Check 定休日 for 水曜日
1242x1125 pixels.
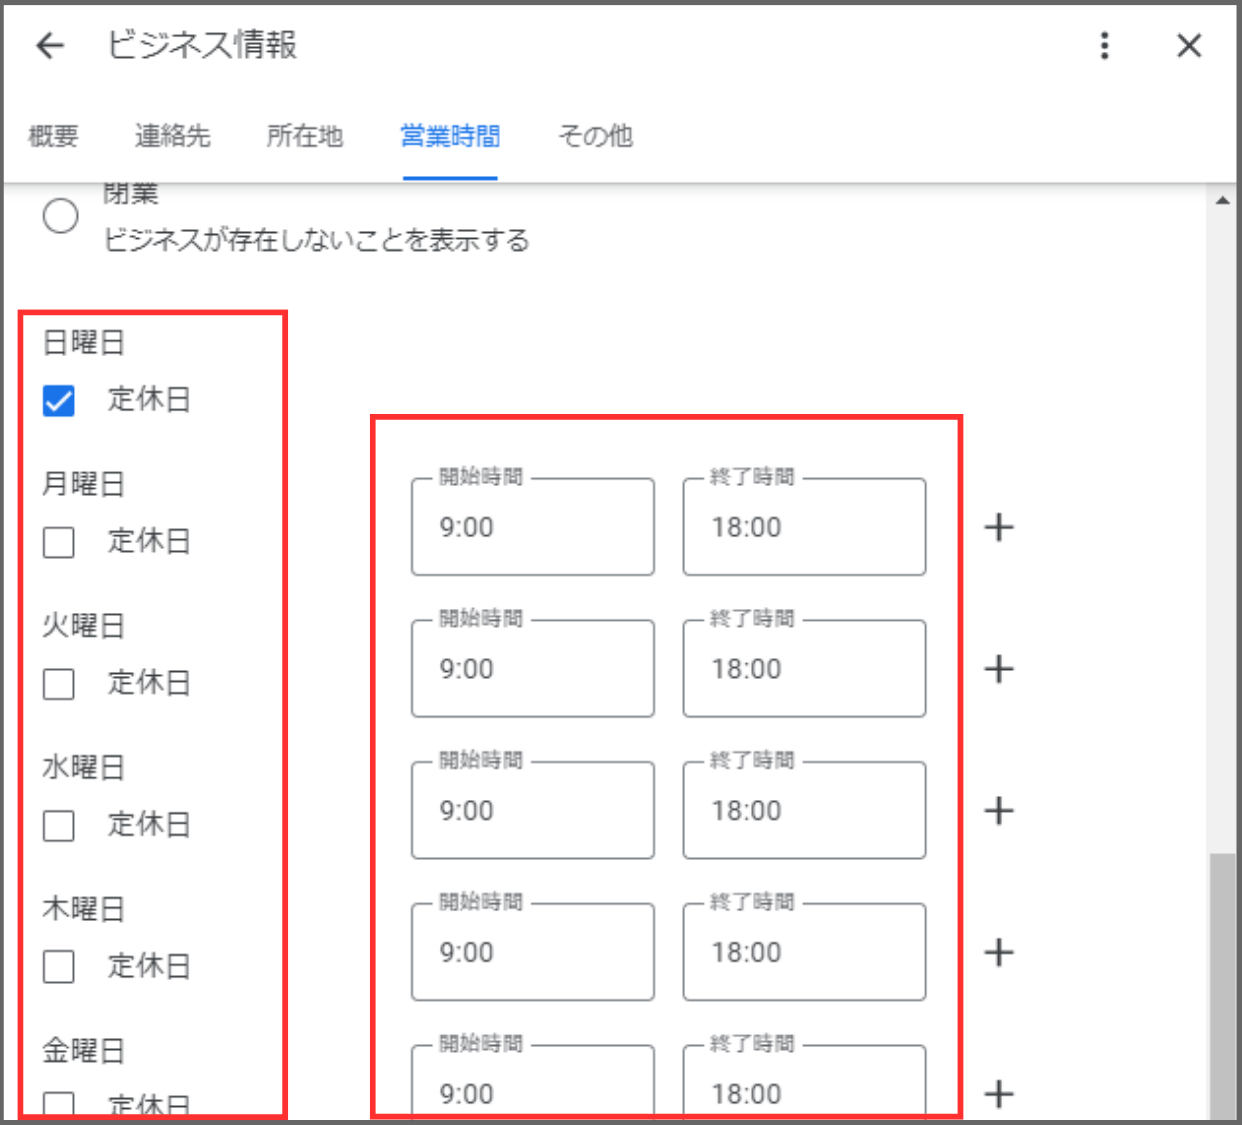pyautogui.click(x=59, y=826)
